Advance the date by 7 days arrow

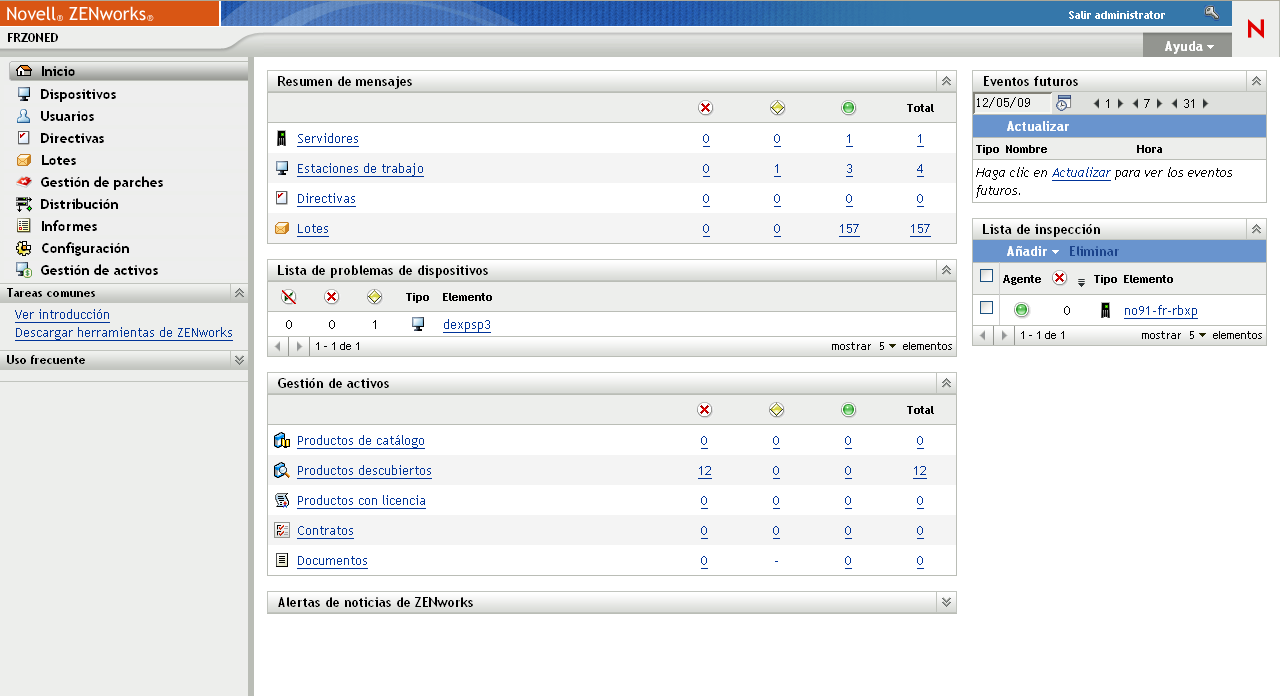pyautogui.click(x=1160, y=103)
